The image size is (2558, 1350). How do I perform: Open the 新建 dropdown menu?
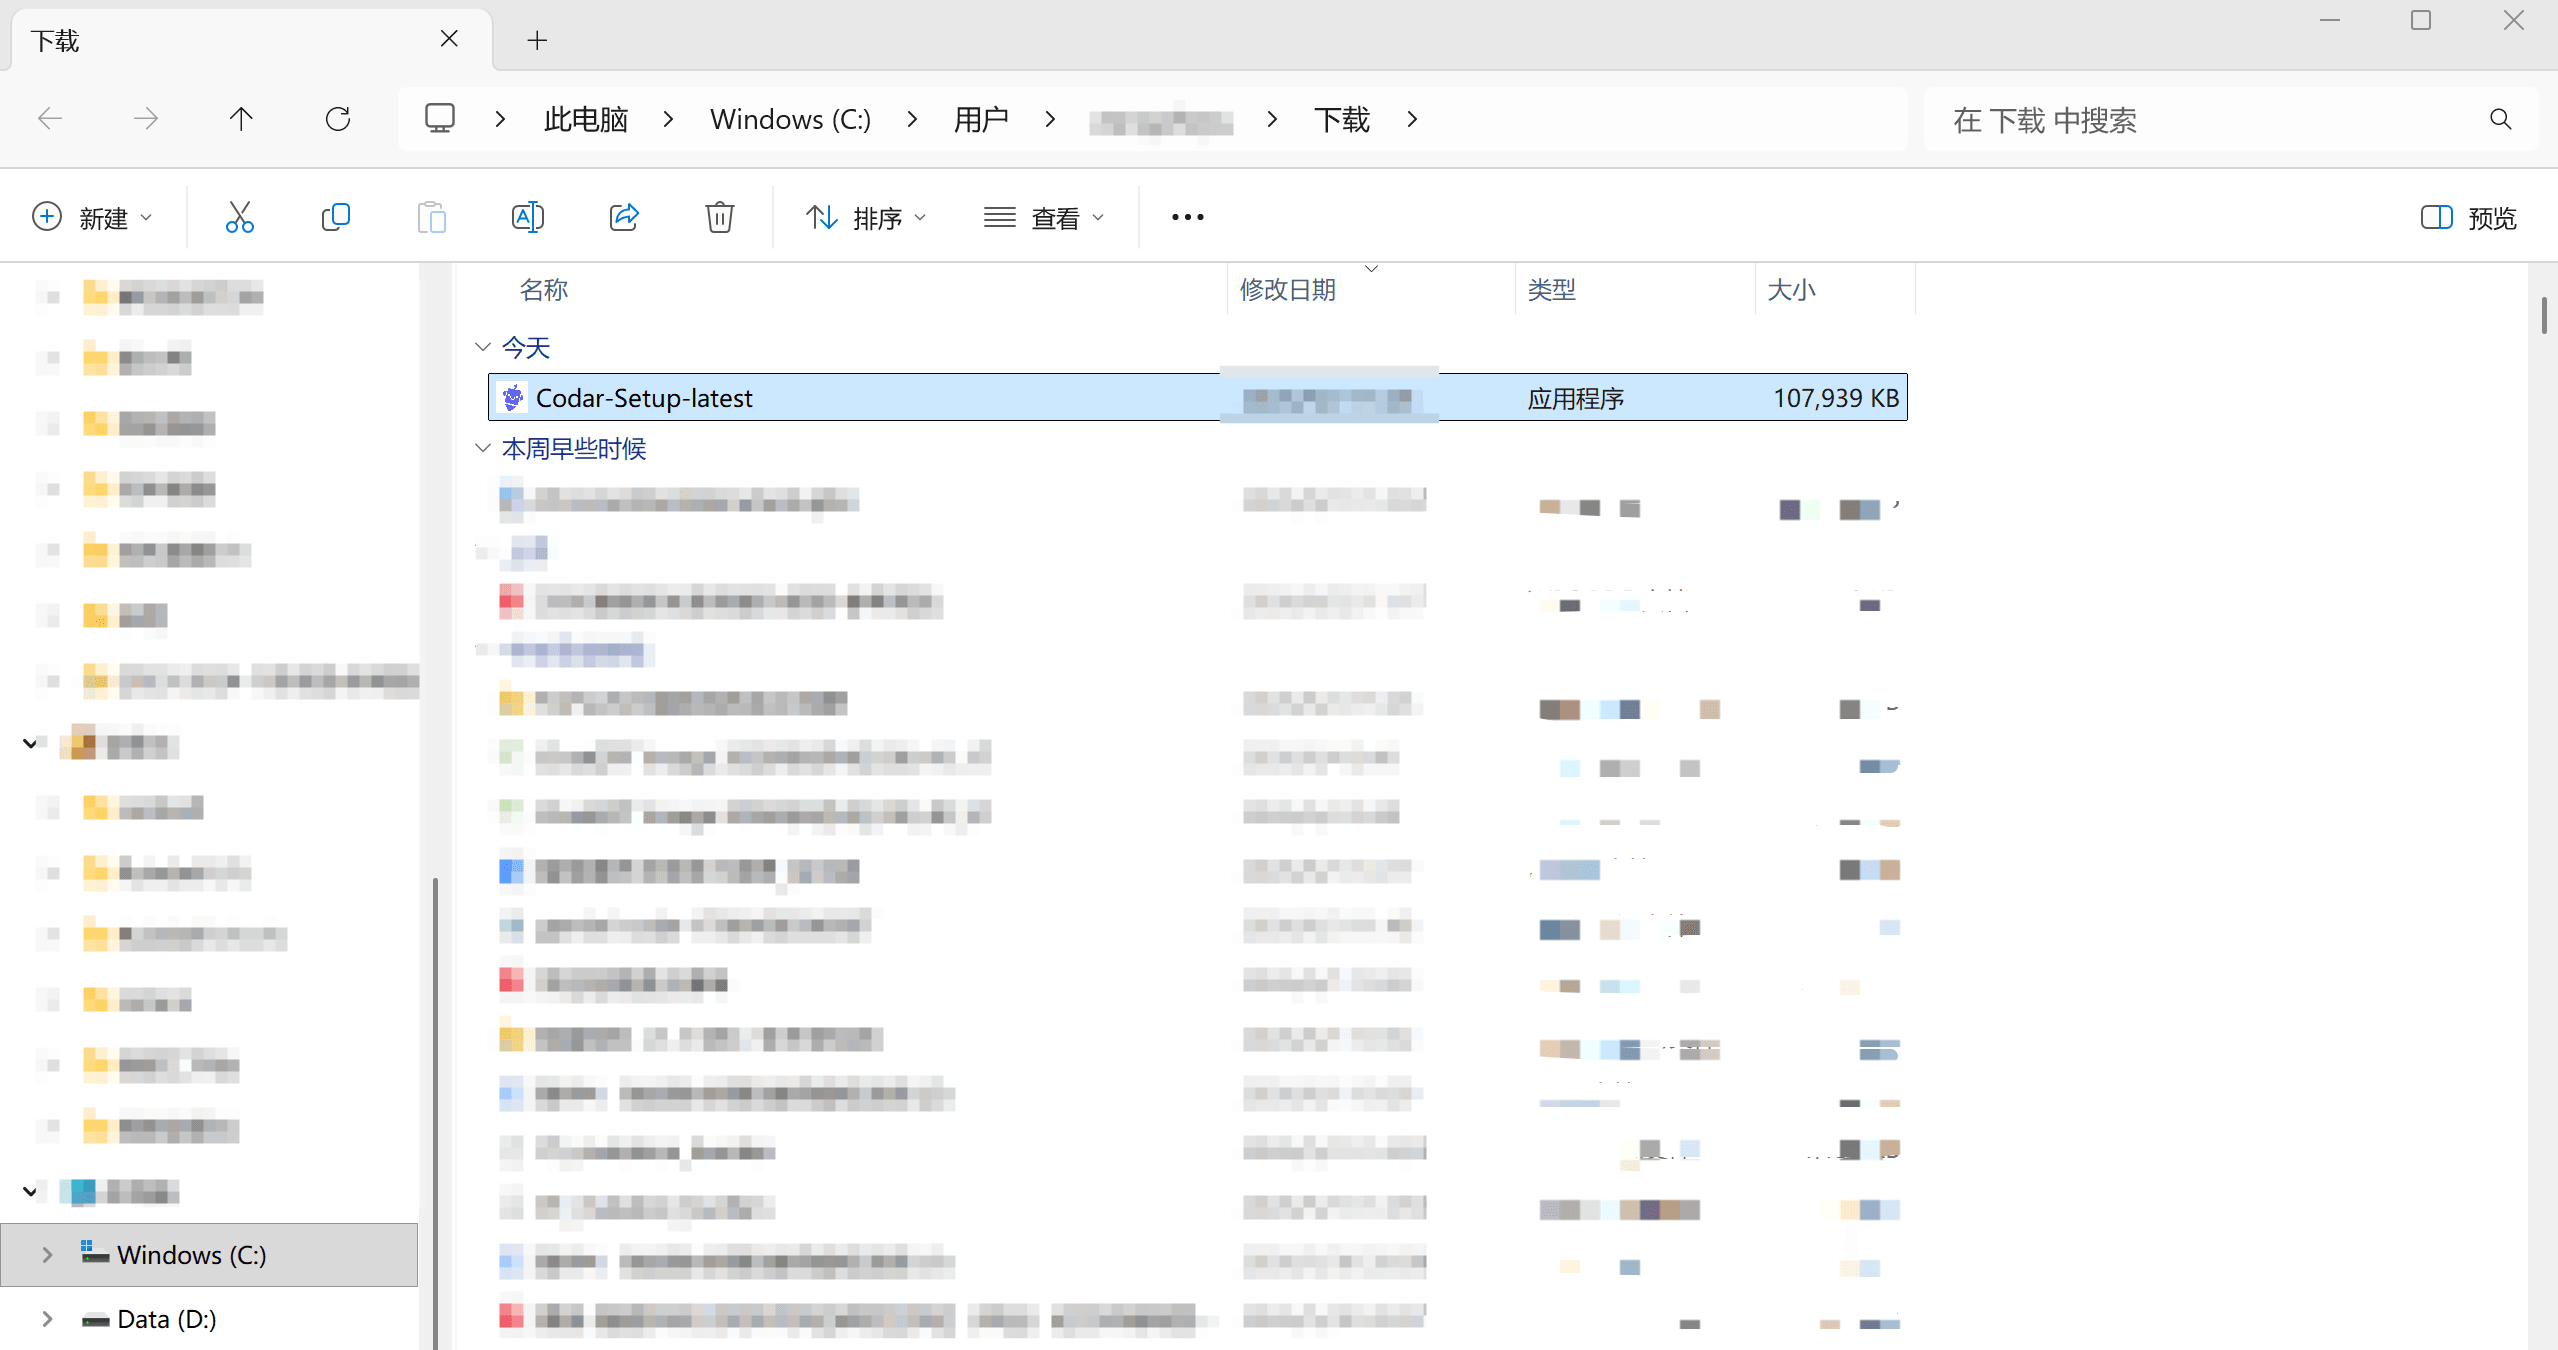pyautogui.click(x=92, y=218)
